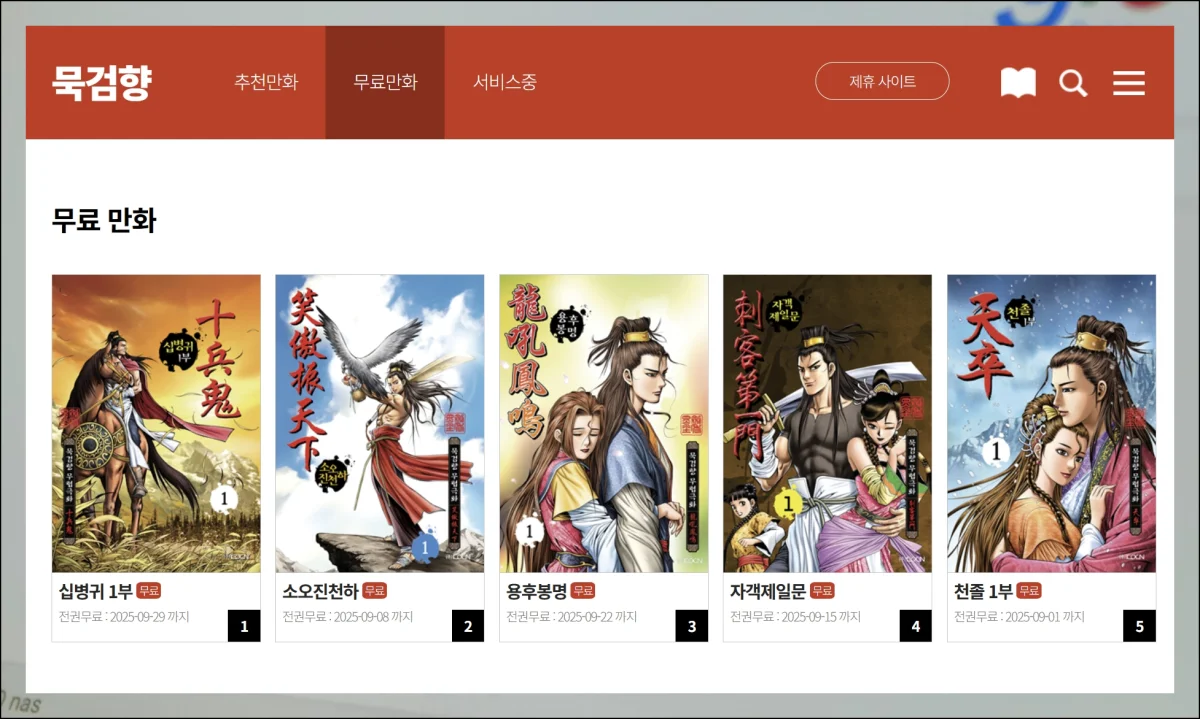
Task: Go to the 묵검향 home logo
Action: click(x=102, y=82)
